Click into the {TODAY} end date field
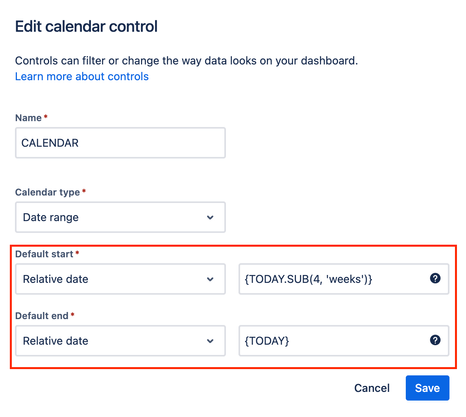The width and height of the screenshot is (466, 417). (344, 341)
